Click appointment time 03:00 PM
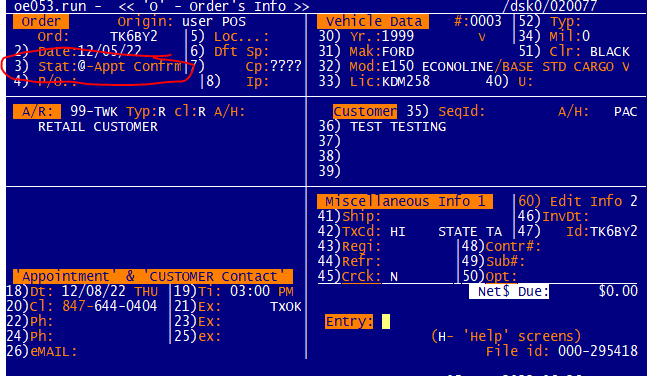This screenshot has width=648, height=376. (261, 292)
